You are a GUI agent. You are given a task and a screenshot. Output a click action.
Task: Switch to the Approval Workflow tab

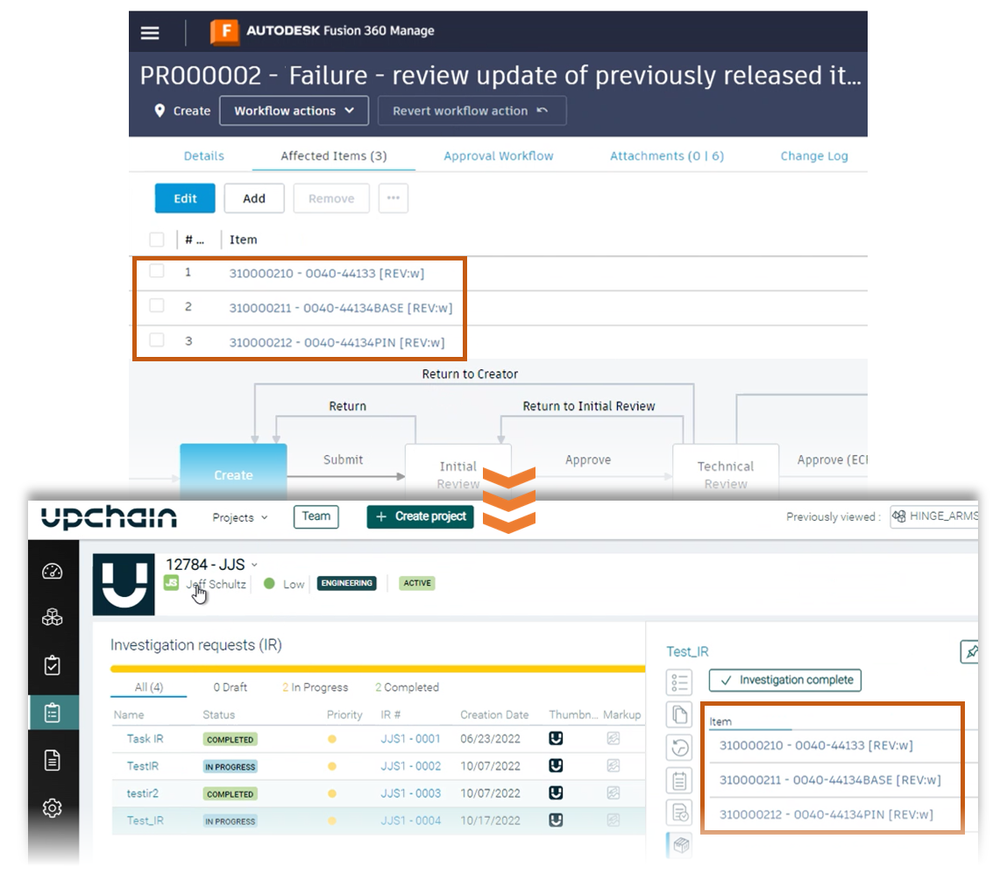click(498, 156)
